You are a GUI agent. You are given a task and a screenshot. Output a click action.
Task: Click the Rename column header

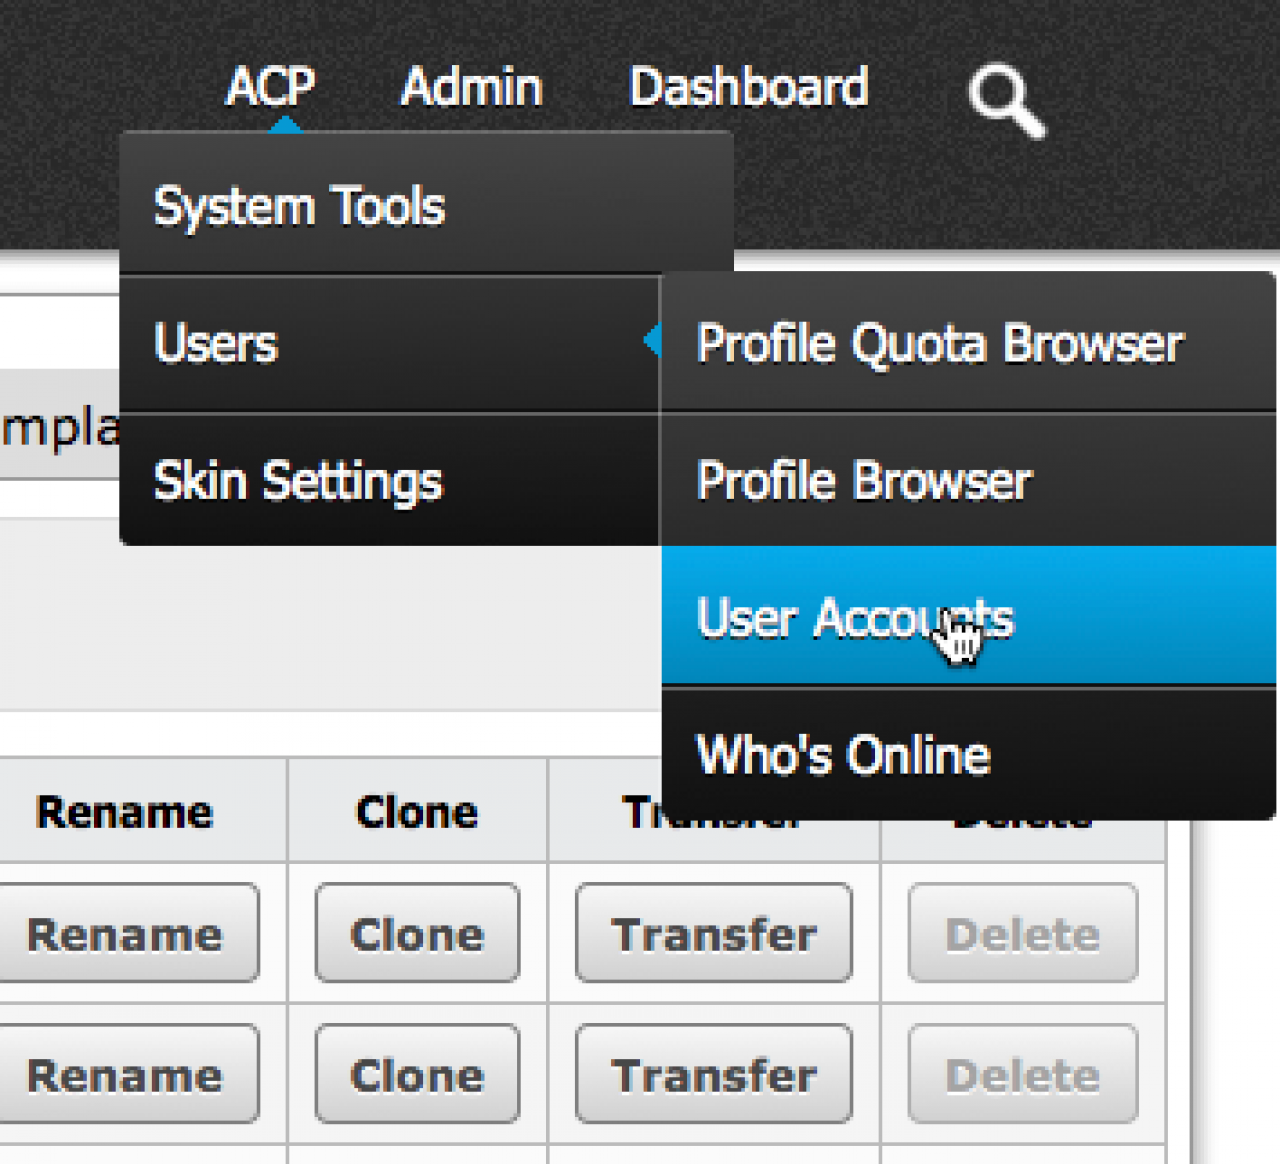point(125,812)
